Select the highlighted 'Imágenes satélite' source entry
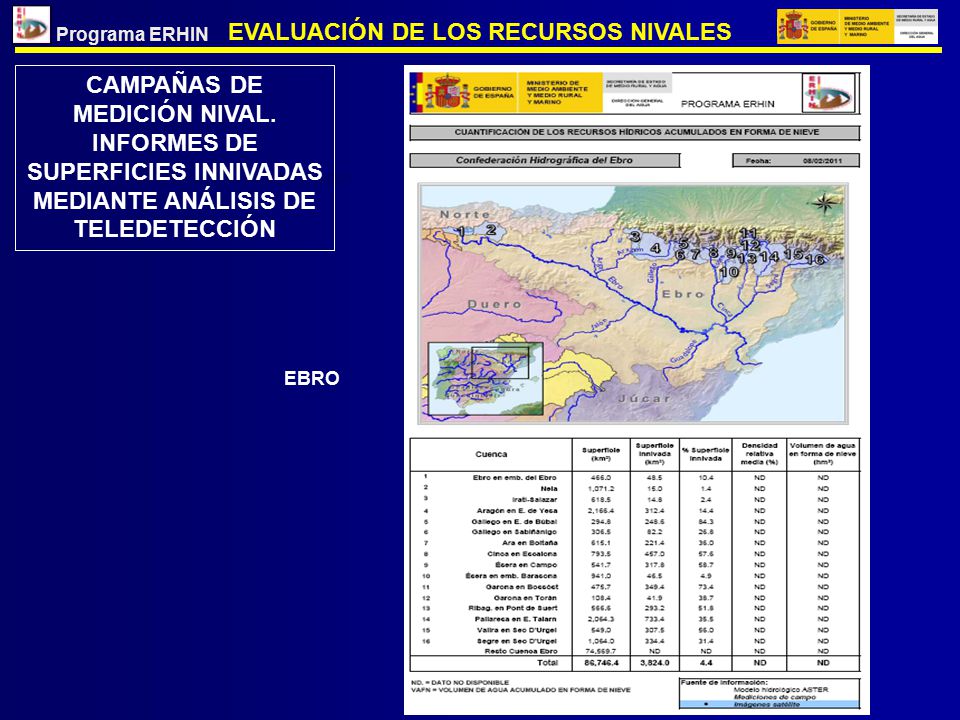The height and width of the screenshot is (720, 960). click(x=770, y=705)
